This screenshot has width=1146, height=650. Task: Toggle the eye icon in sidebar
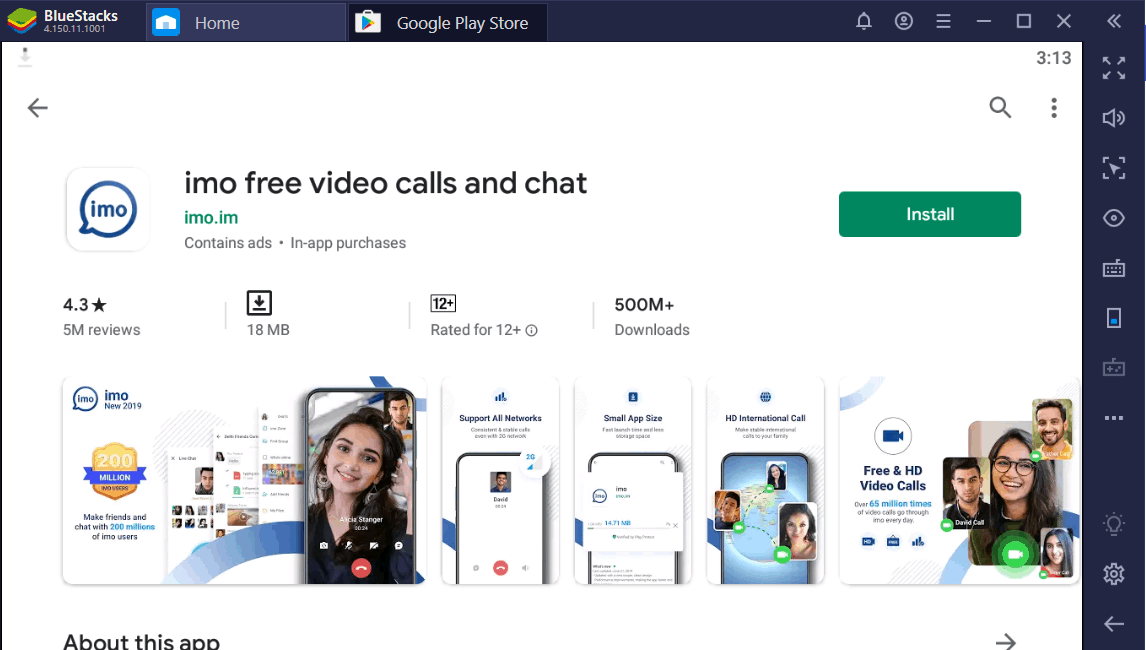(x=1114, y=218)
